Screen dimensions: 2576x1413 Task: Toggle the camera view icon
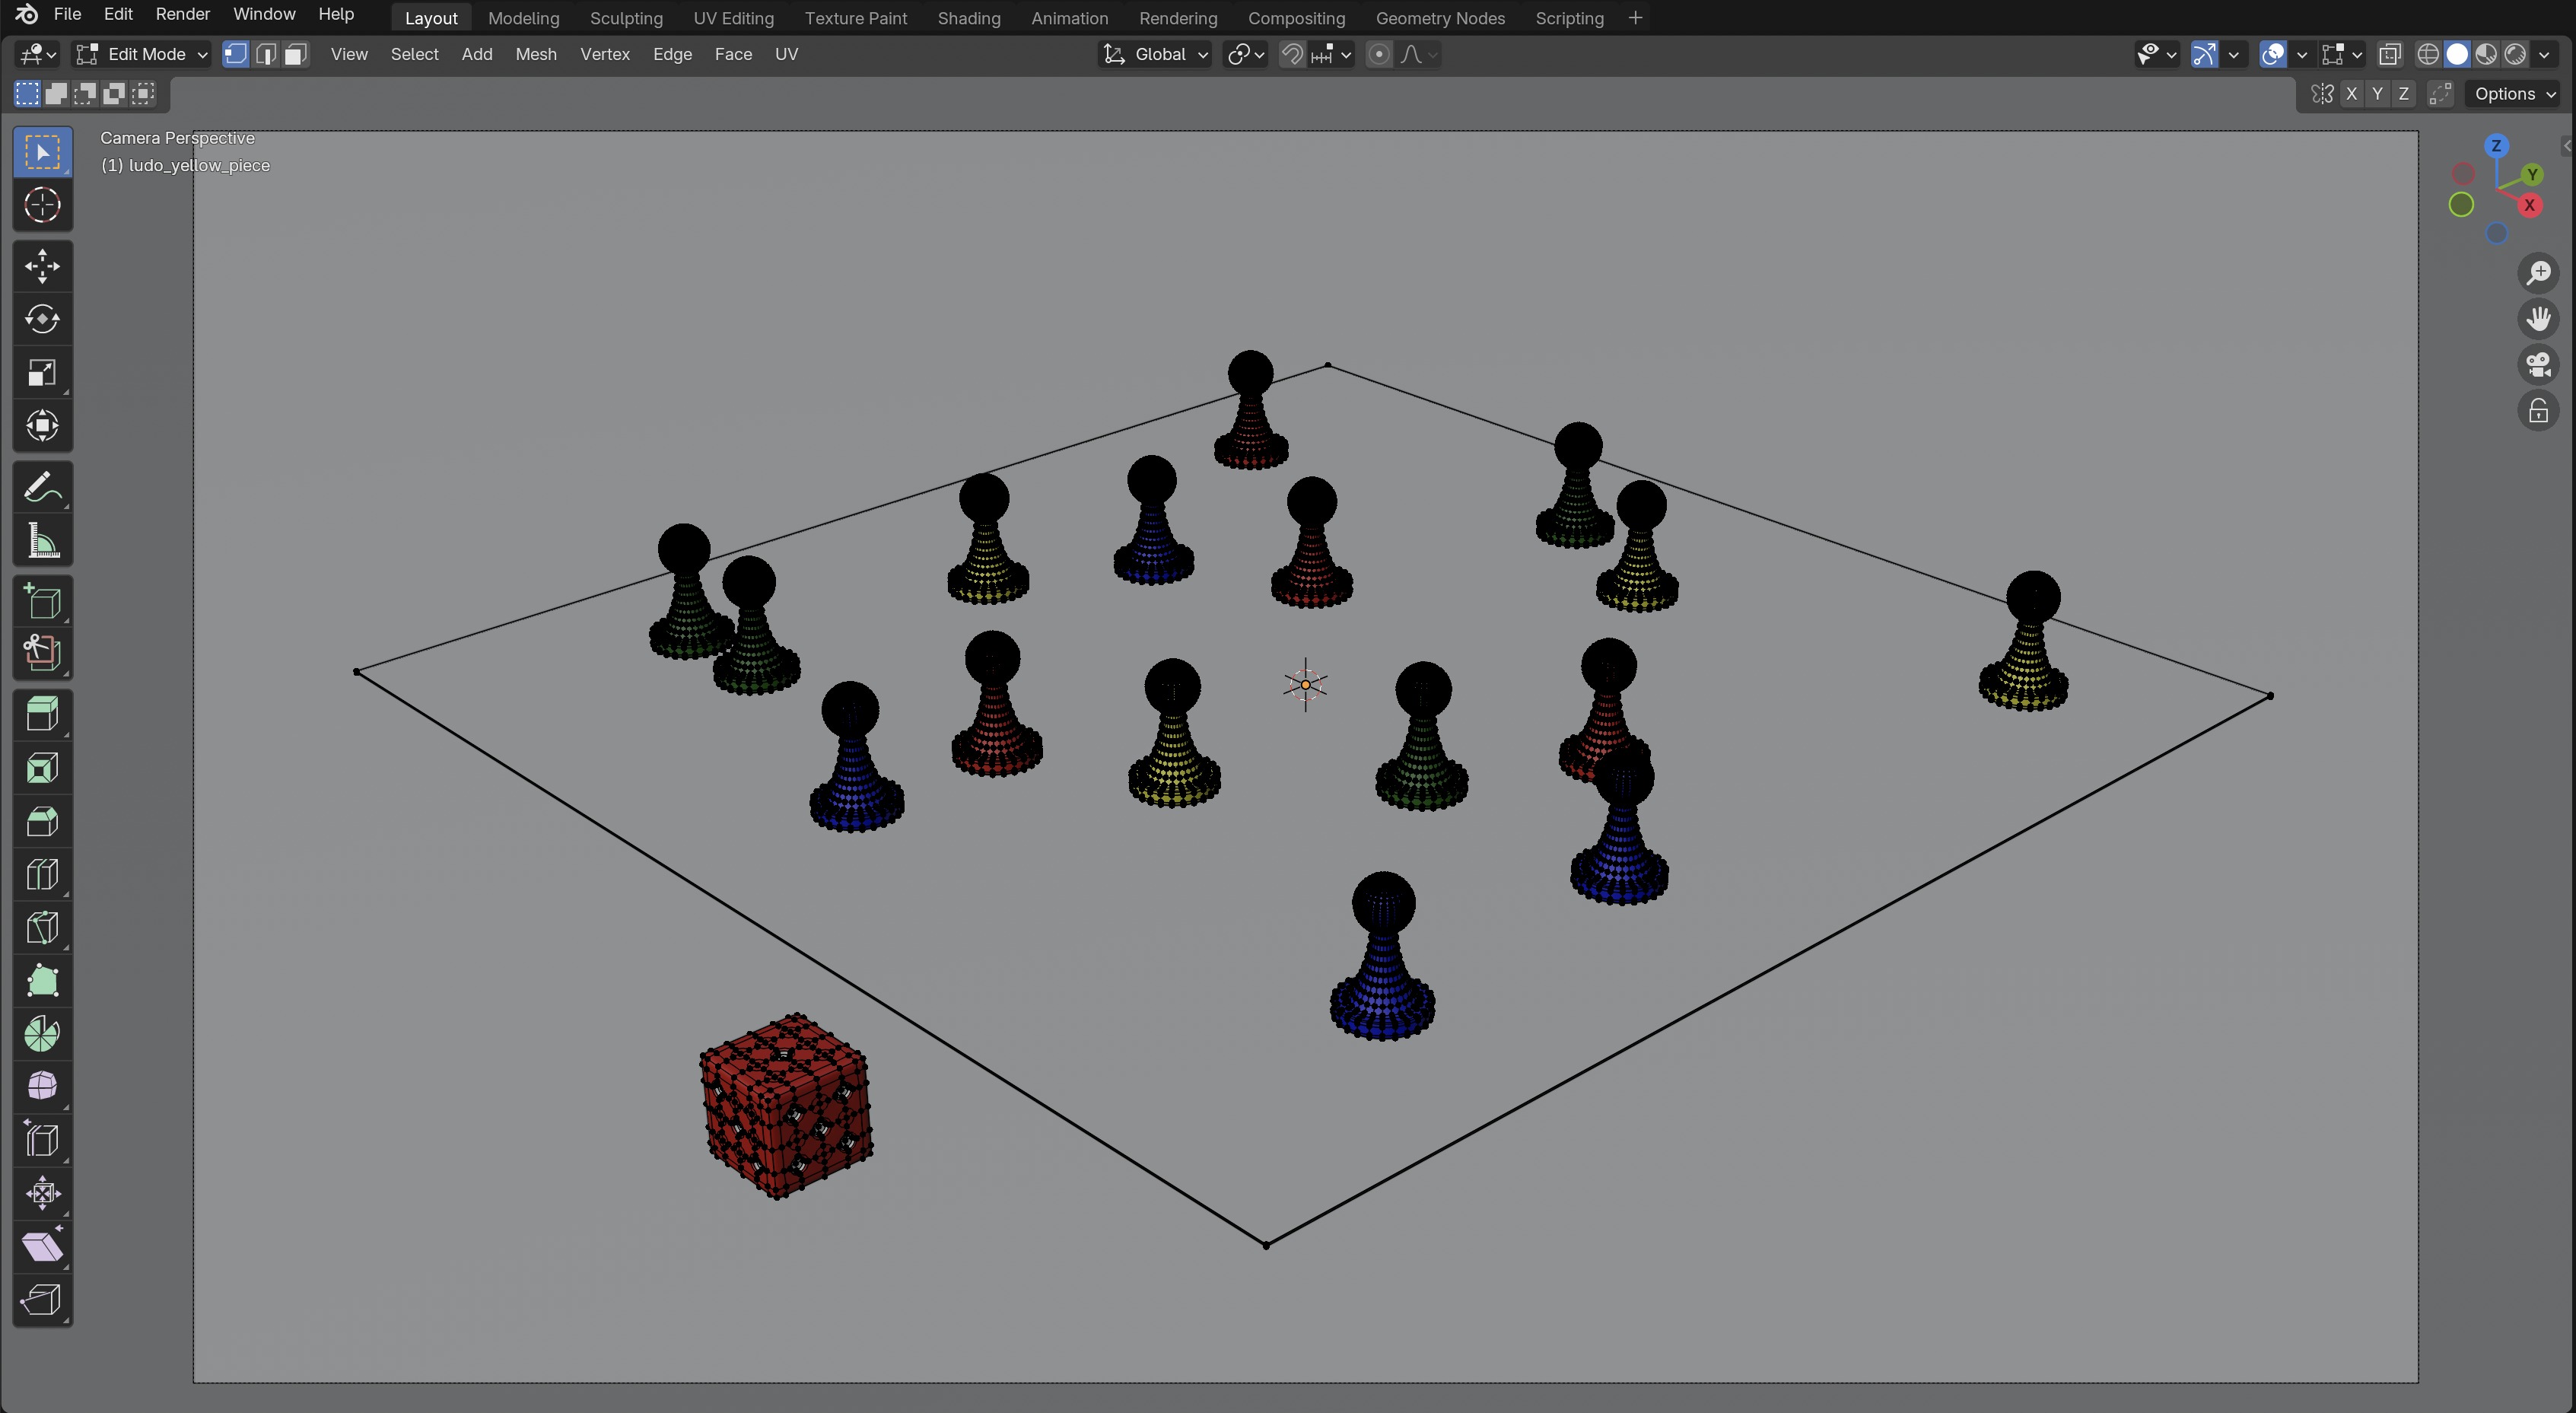tap(2538, 365)
